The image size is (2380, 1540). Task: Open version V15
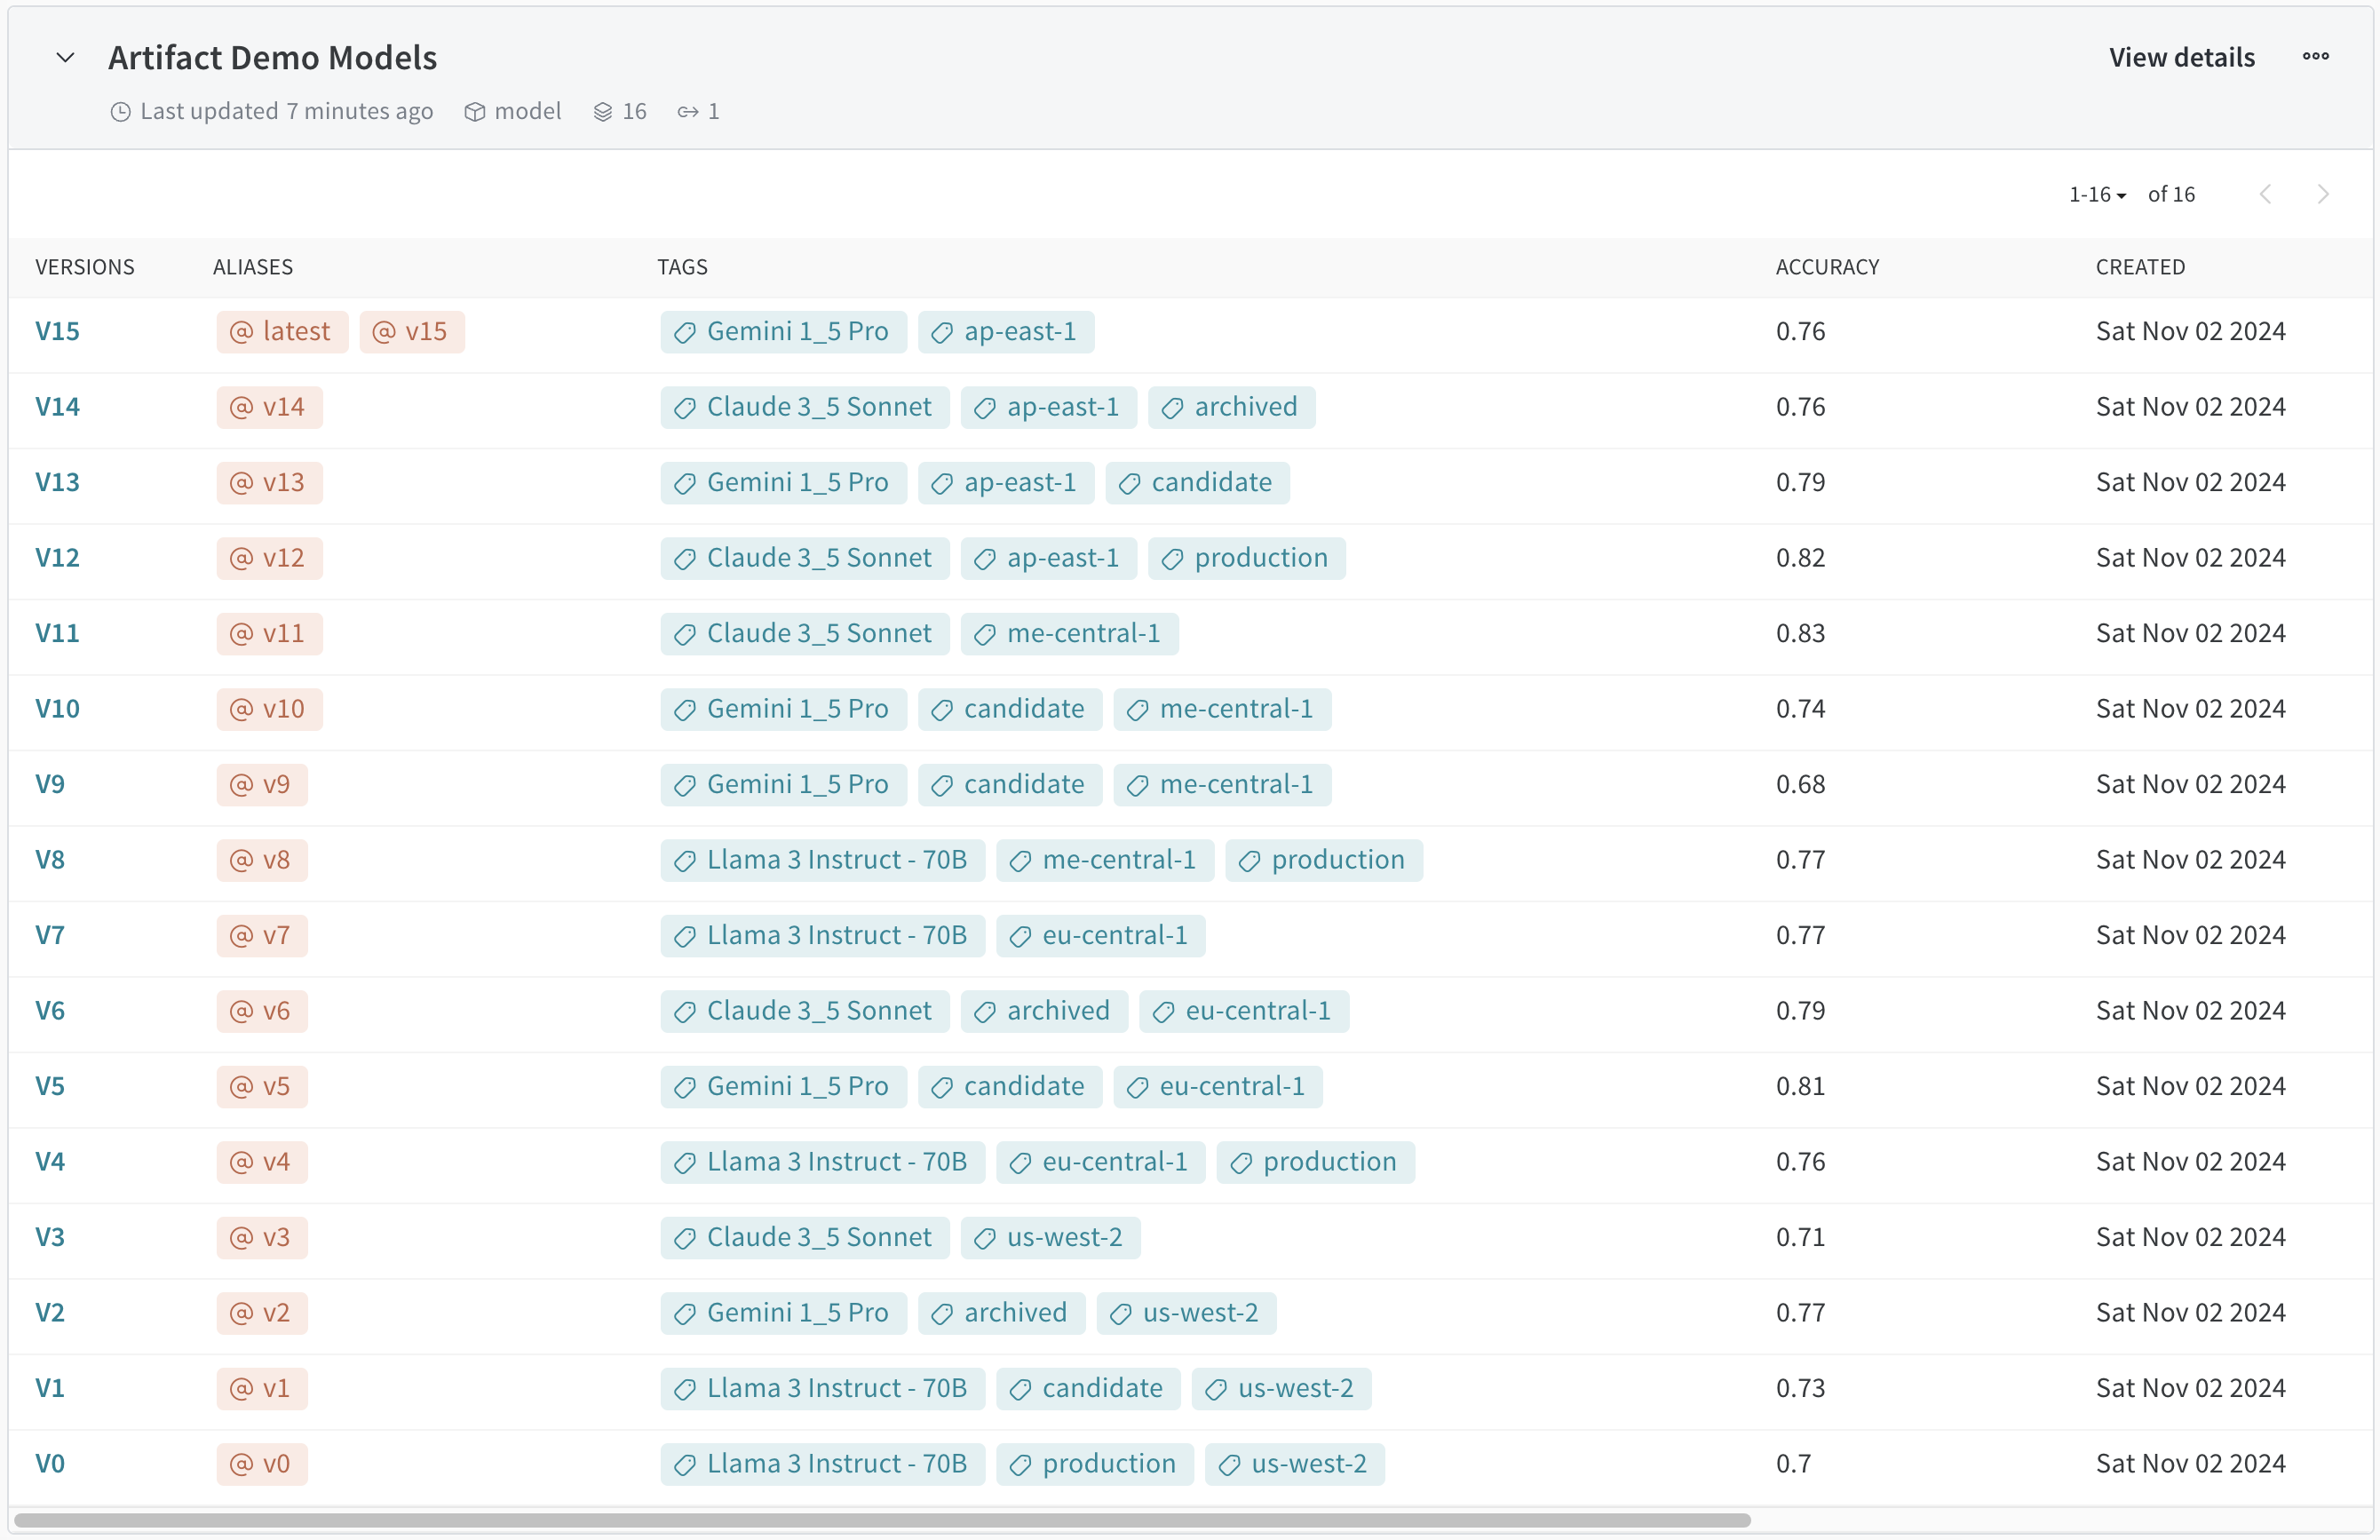pyautogui.click(x=57, y=331)
